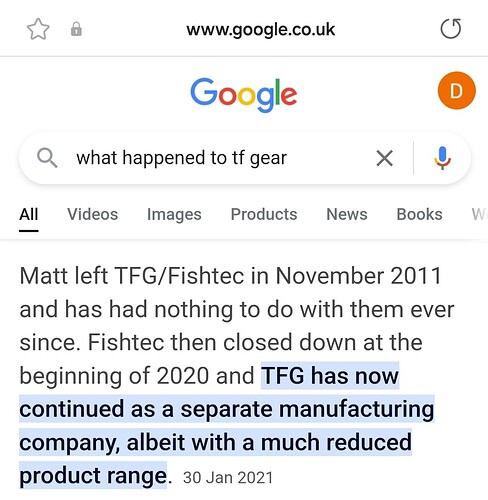Select the cut-off tab after Books
Screen dimensions: 488x500
pos(479,214)
